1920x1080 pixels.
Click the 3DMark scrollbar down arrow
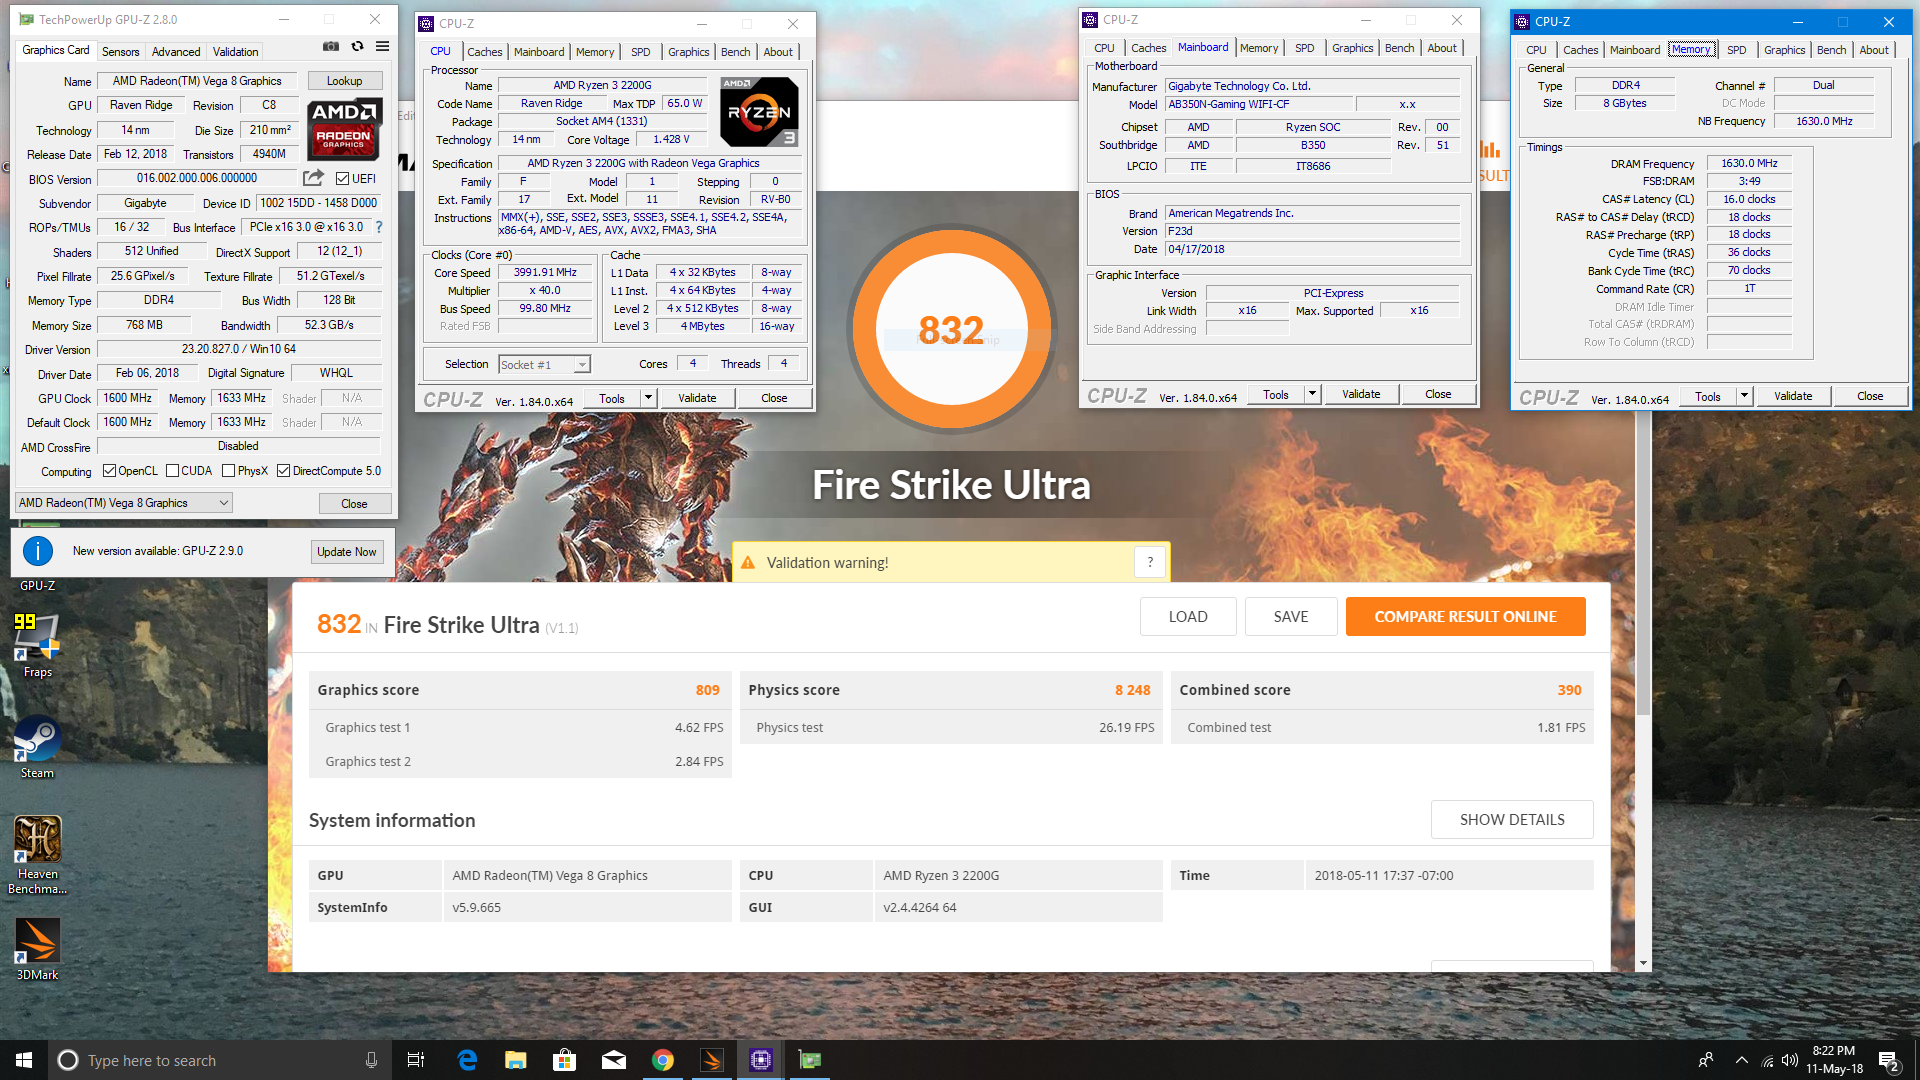click(x=1643, y=963)
